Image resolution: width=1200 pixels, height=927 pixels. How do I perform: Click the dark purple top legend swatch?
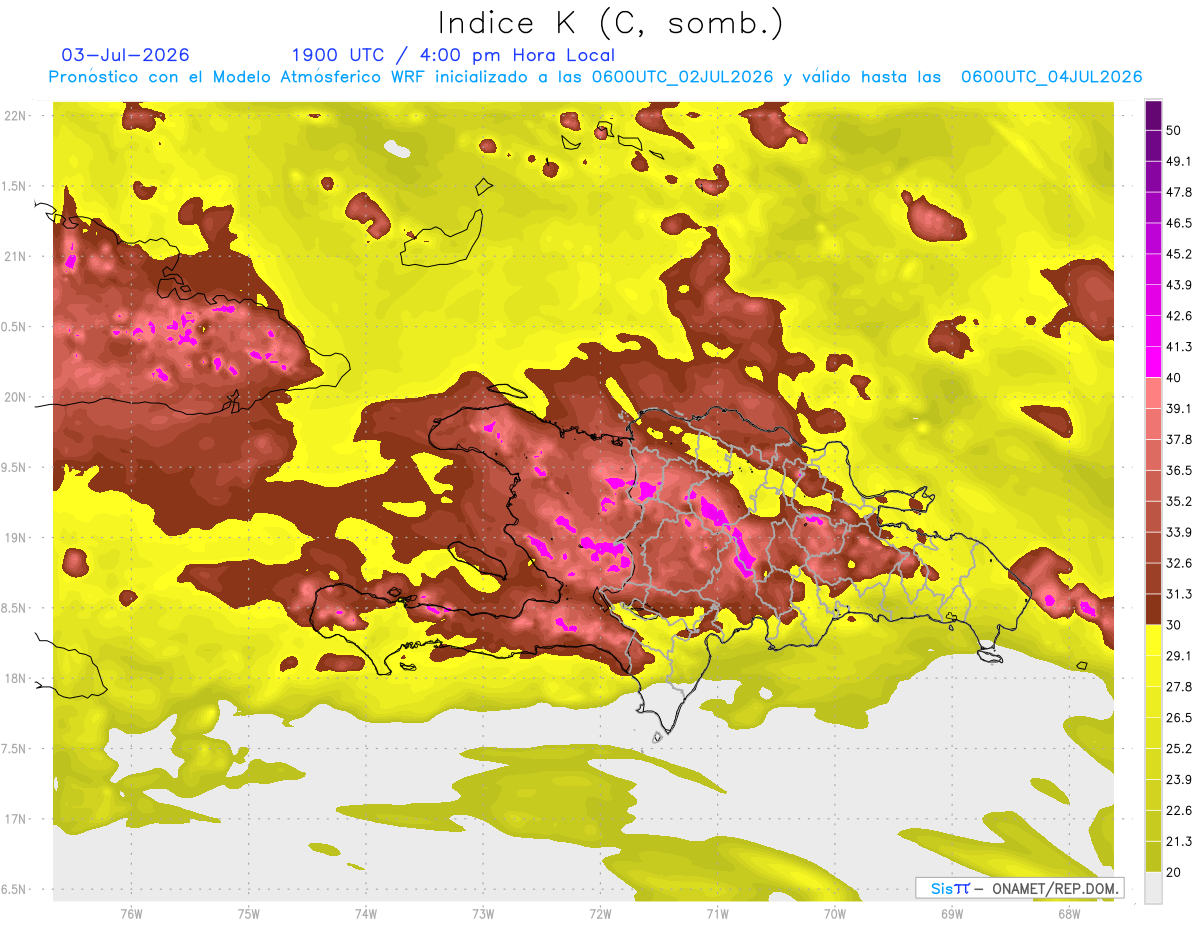[x=1153, y=116]
